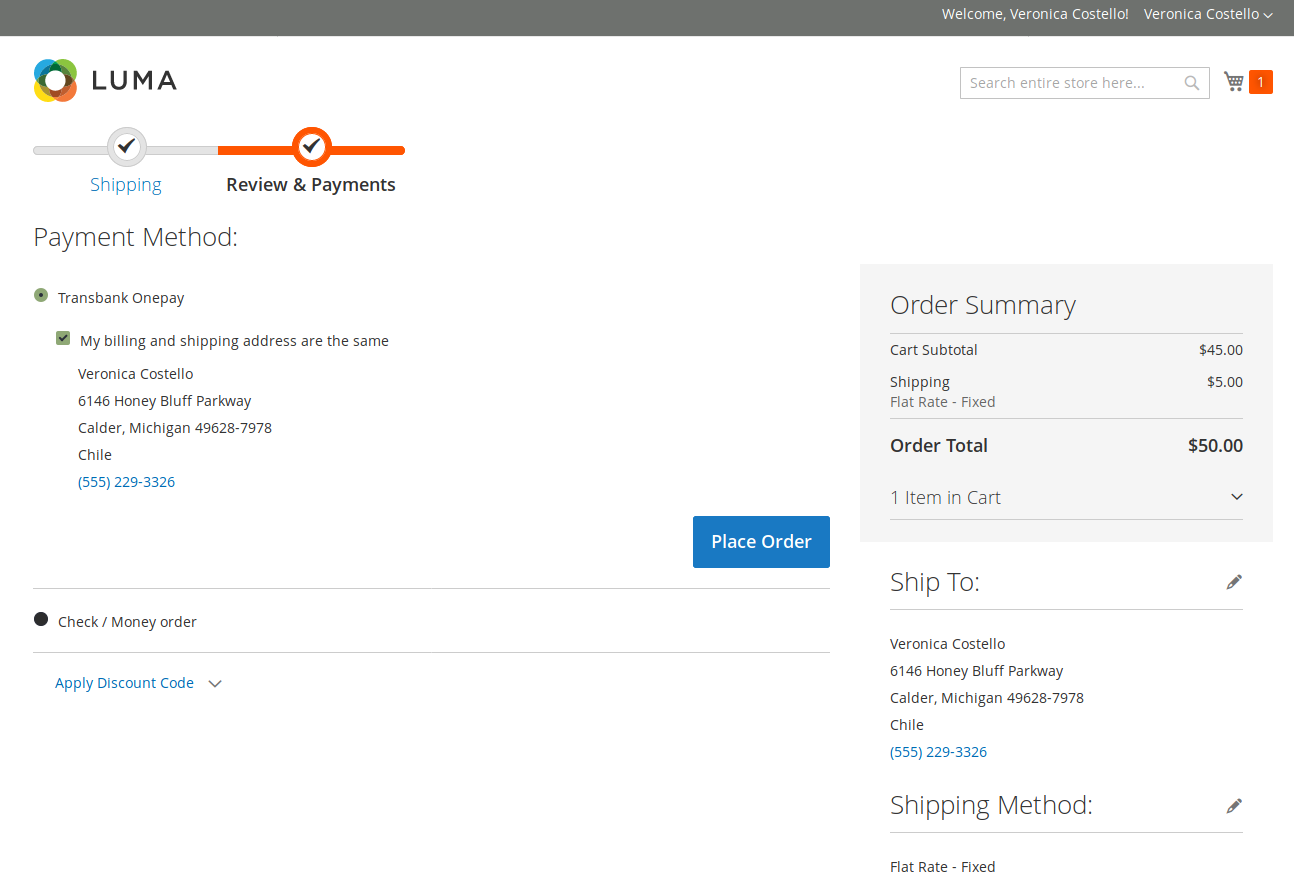Edit the Ship To address pencil icon
1294x878 pixels.
coord(1234,582)
